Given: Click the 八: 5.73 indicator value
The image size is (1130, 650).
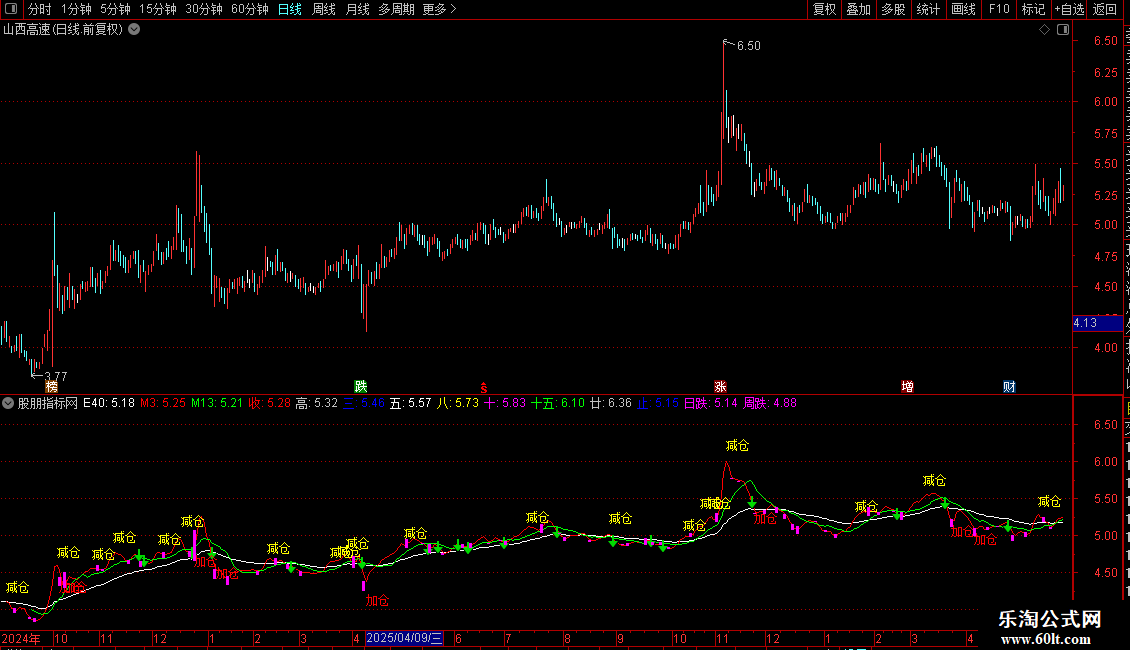Looking at the screenshot, I should tap(458, 404).
